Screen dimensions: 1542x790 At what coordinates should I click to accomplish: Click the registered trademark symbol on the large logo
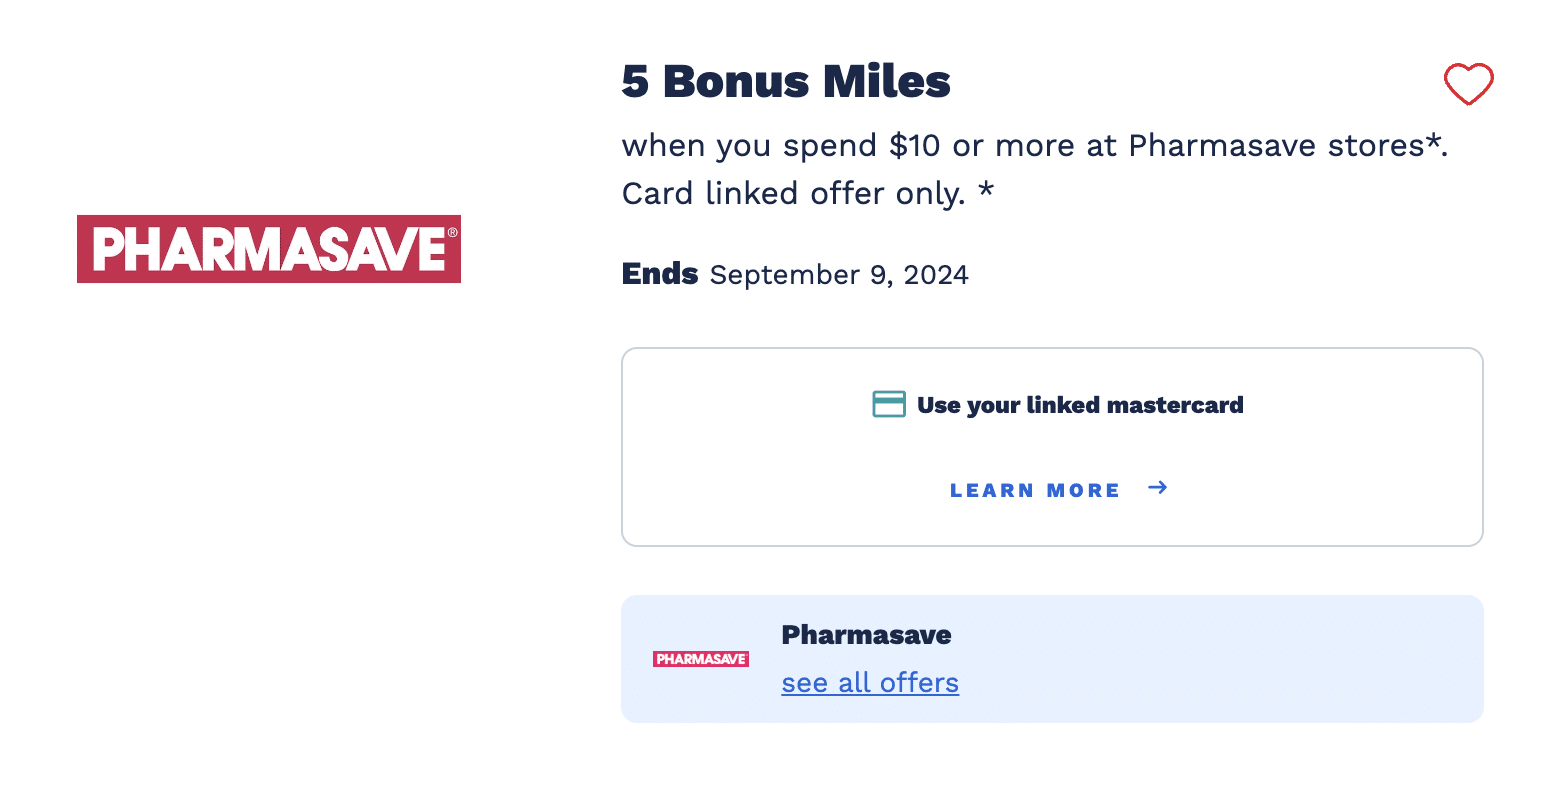[452, 233]
